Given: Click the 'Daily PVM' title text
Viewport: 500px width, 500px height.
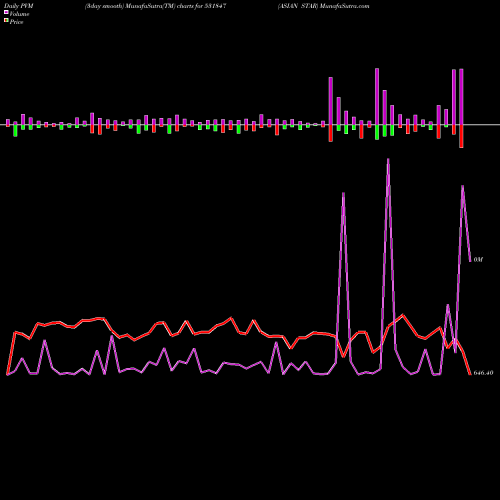Looking at the screenshot, I should (x=19, y=6).
